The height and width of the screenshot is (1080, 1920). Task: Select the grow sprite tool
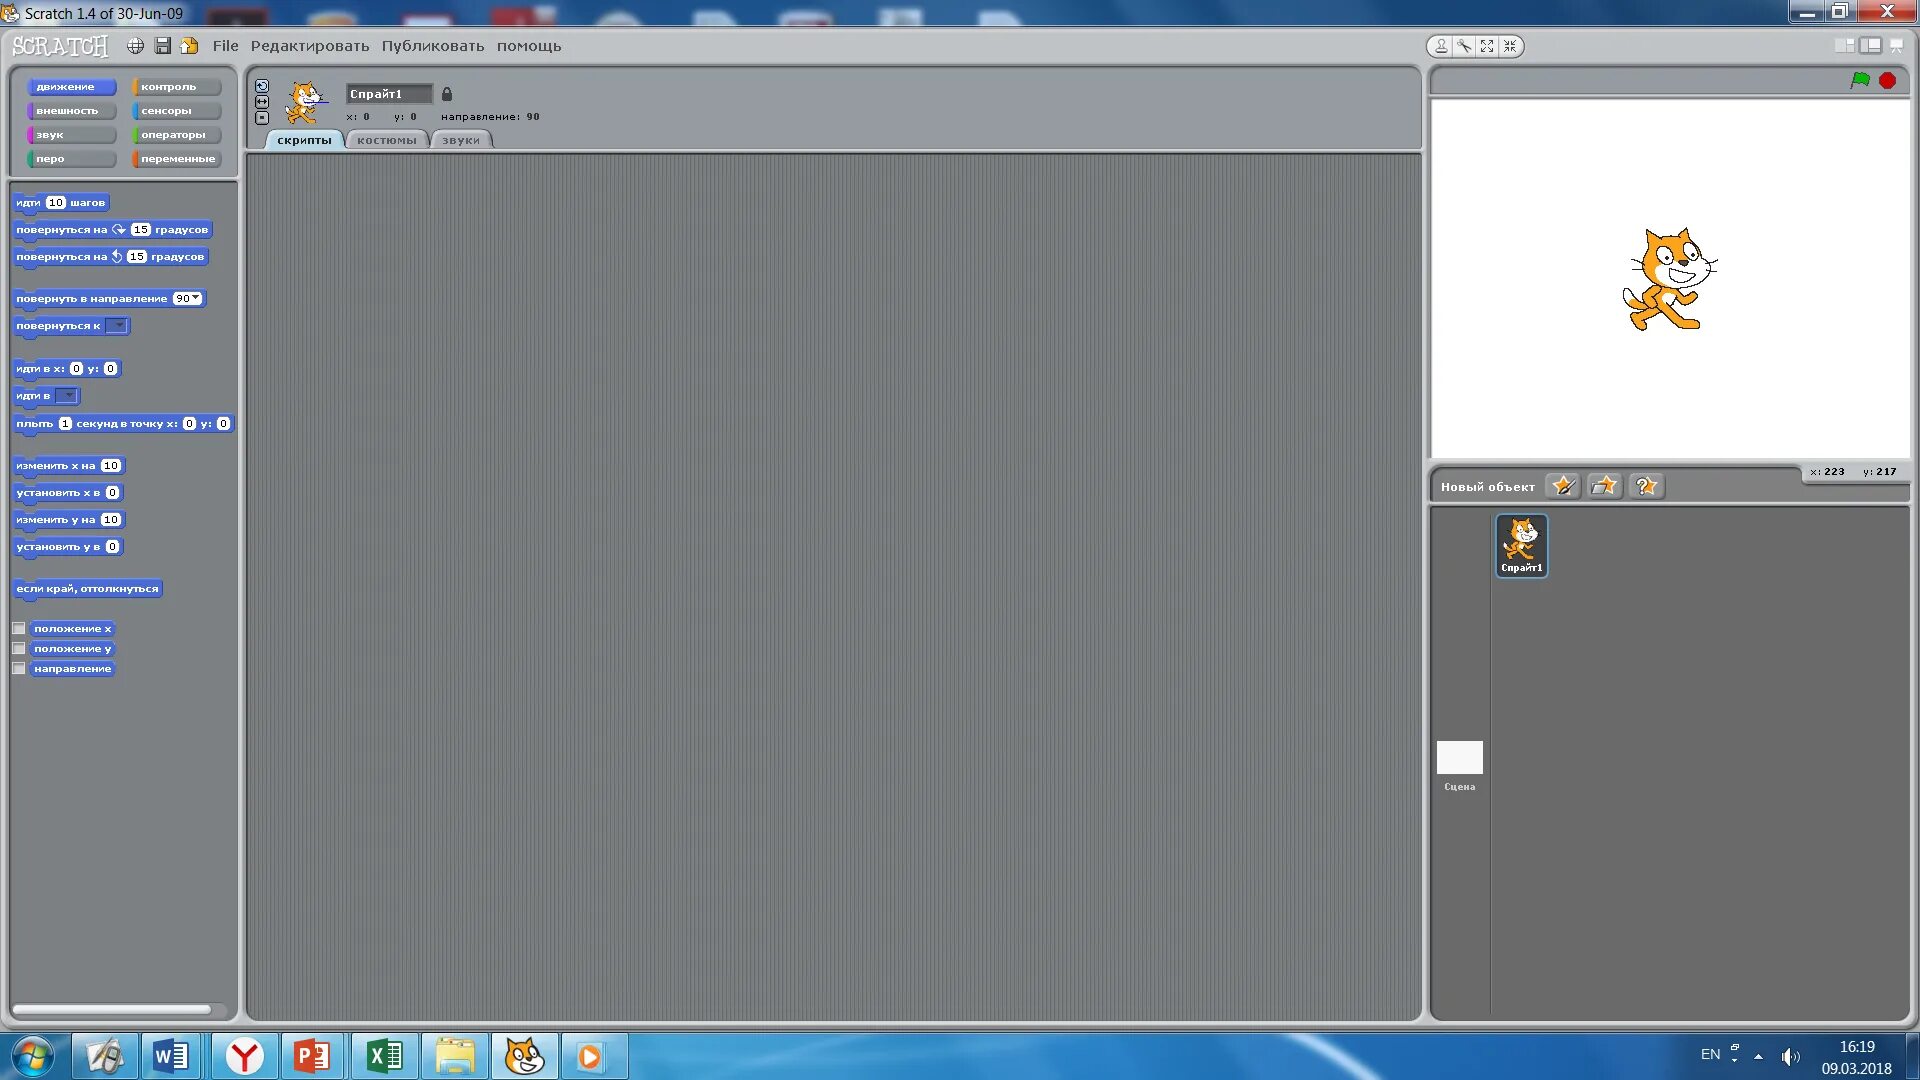(x=1487, y=46)
